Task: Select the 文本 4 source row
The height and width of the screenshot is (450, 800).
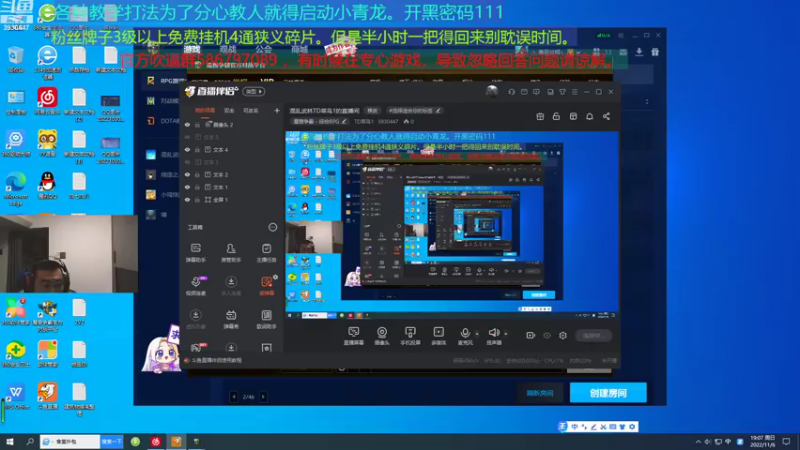Action: tap(232, 149)
